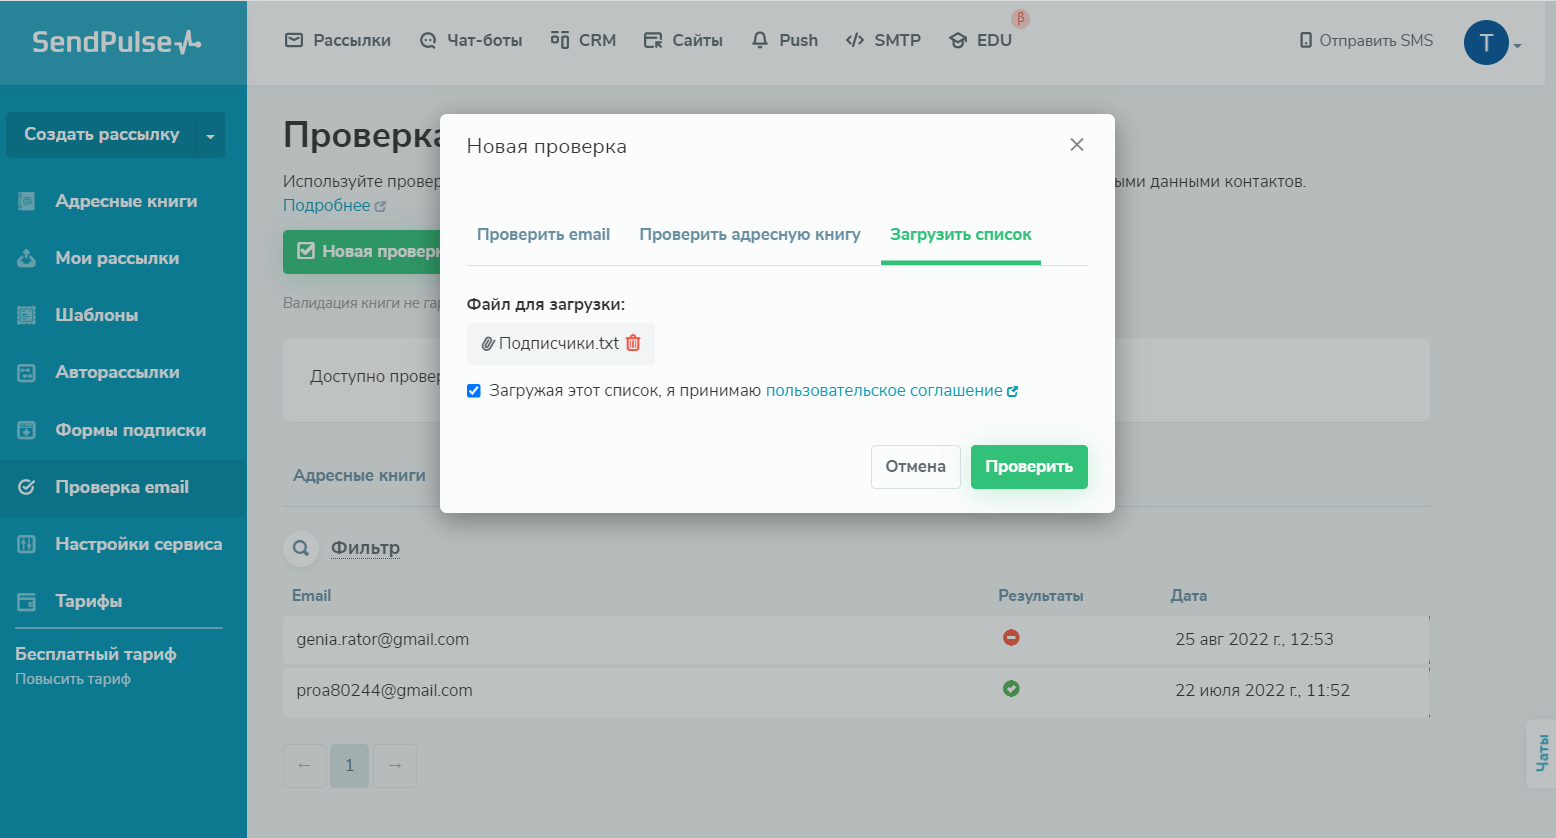
Task: Open the пользовательское соглашение link
Action: 884,391
